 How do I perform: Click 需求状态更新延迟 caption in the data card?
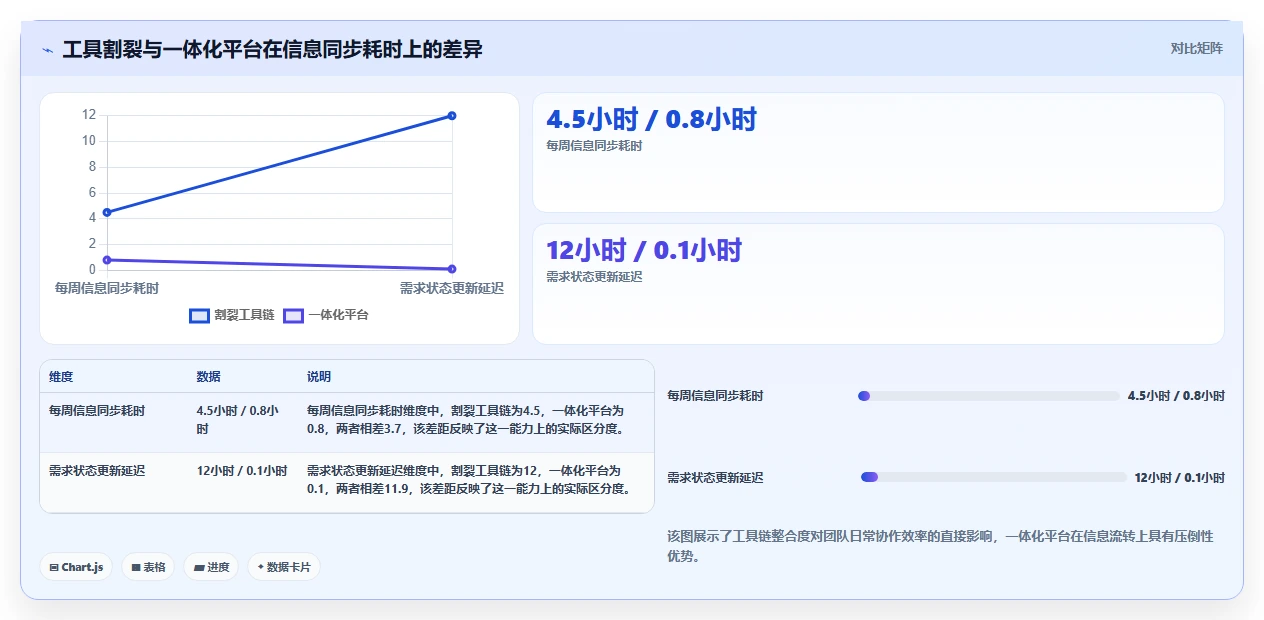click(x=594, y=277)
